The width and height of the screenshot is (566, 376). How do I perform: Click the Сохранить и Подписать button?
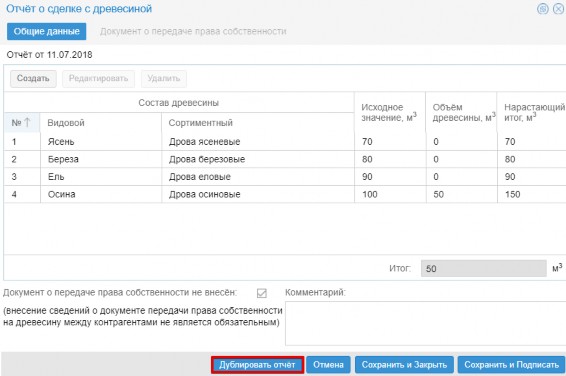(x=511, y=365)
